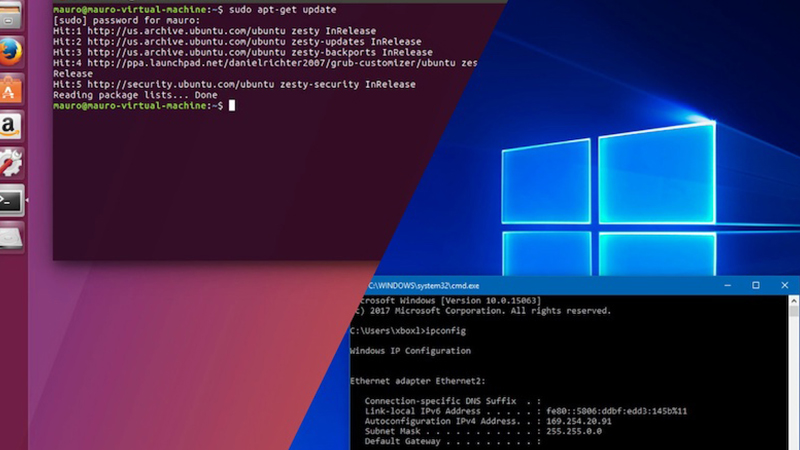This screenshot has width=800, height=450.
Task: Click '2017 Microsoft Corporation. All rights reserved.' line
Action: pos(483,311)
